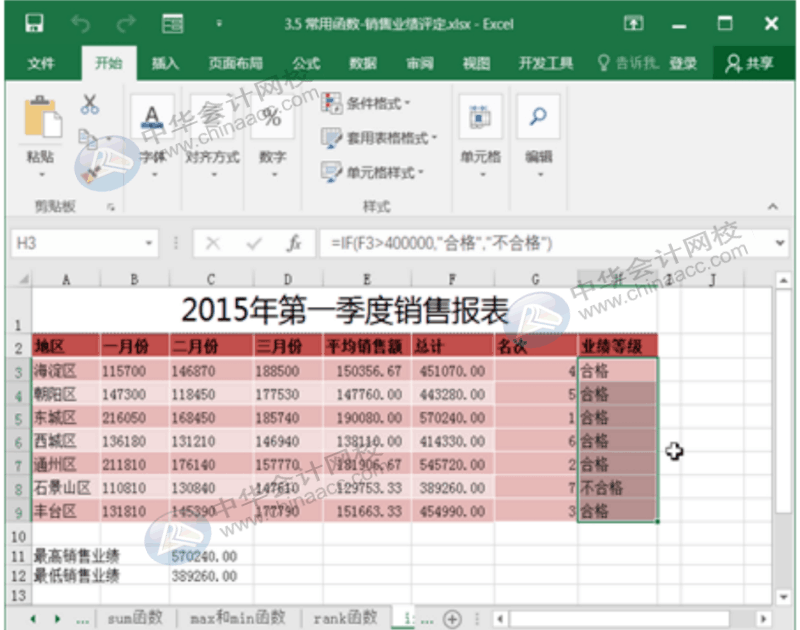This screenshot has width=800, height=630.
Task: Click the Copy icon below scissors
Action: coord(88,138)
